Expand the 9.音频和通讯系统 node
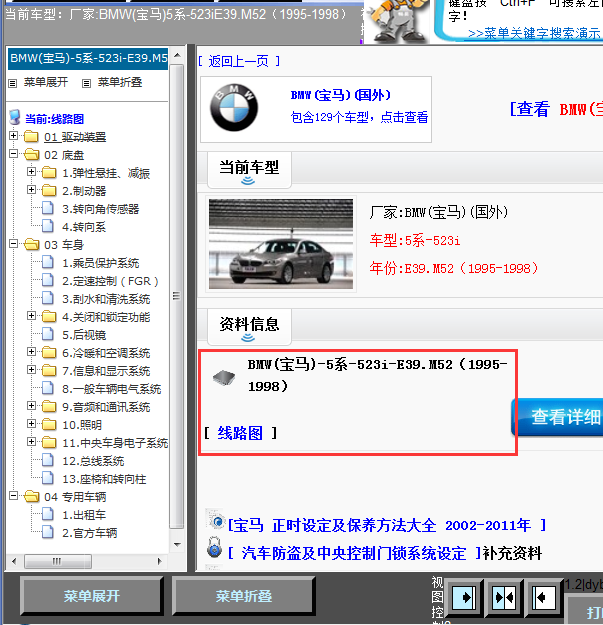Screen dimensions: 603x625 (x=31, y=405)
